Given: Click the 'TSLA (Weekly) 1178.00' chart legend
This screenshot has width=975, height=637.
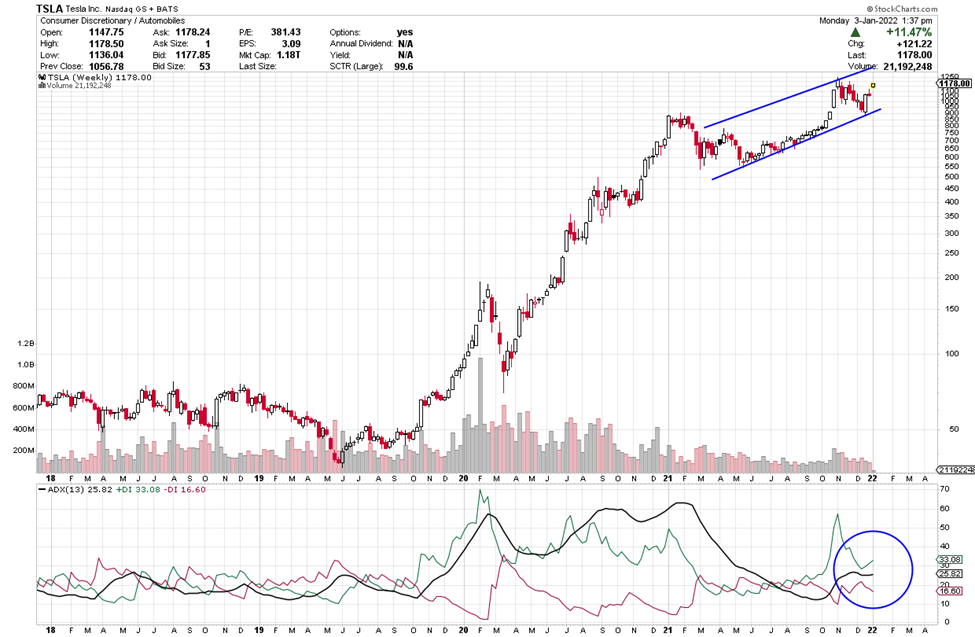Looking at the screenshot, I should click(99, 77).
